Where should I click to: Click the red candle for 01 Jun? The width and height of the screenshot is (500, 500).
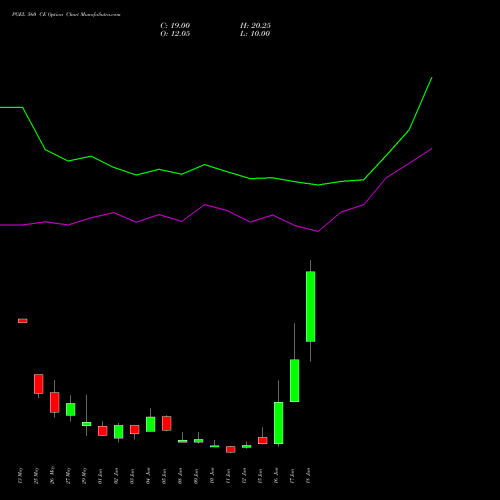click(x=103, y=431)
